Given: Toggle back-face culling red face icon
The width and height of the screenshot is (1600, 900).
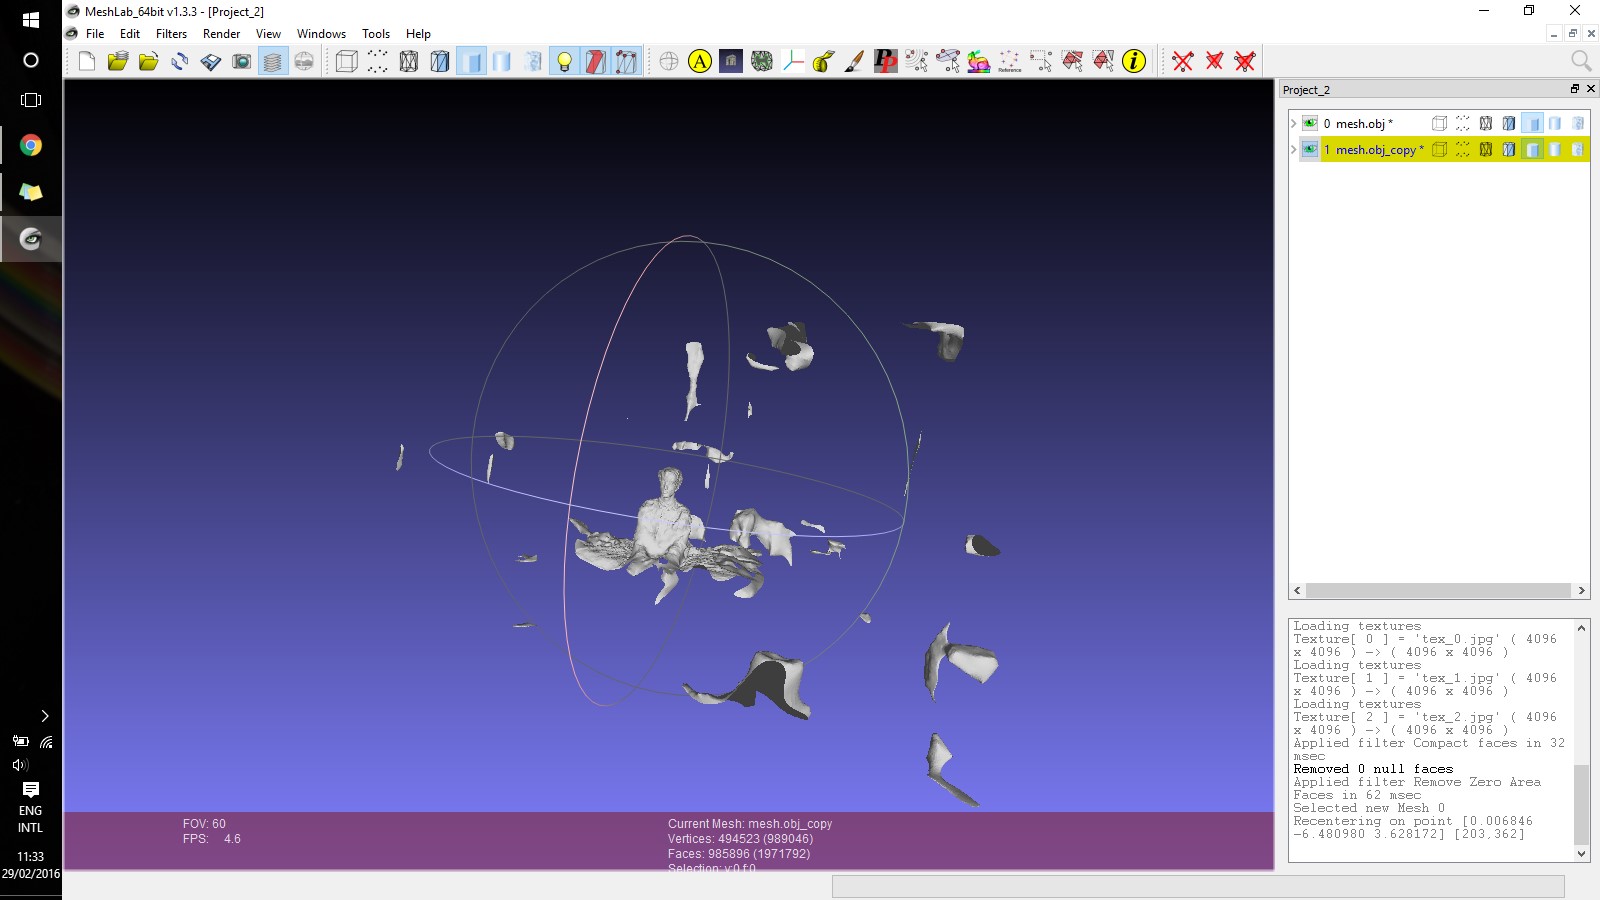Looking at the screenshot, I should point(595,62).
